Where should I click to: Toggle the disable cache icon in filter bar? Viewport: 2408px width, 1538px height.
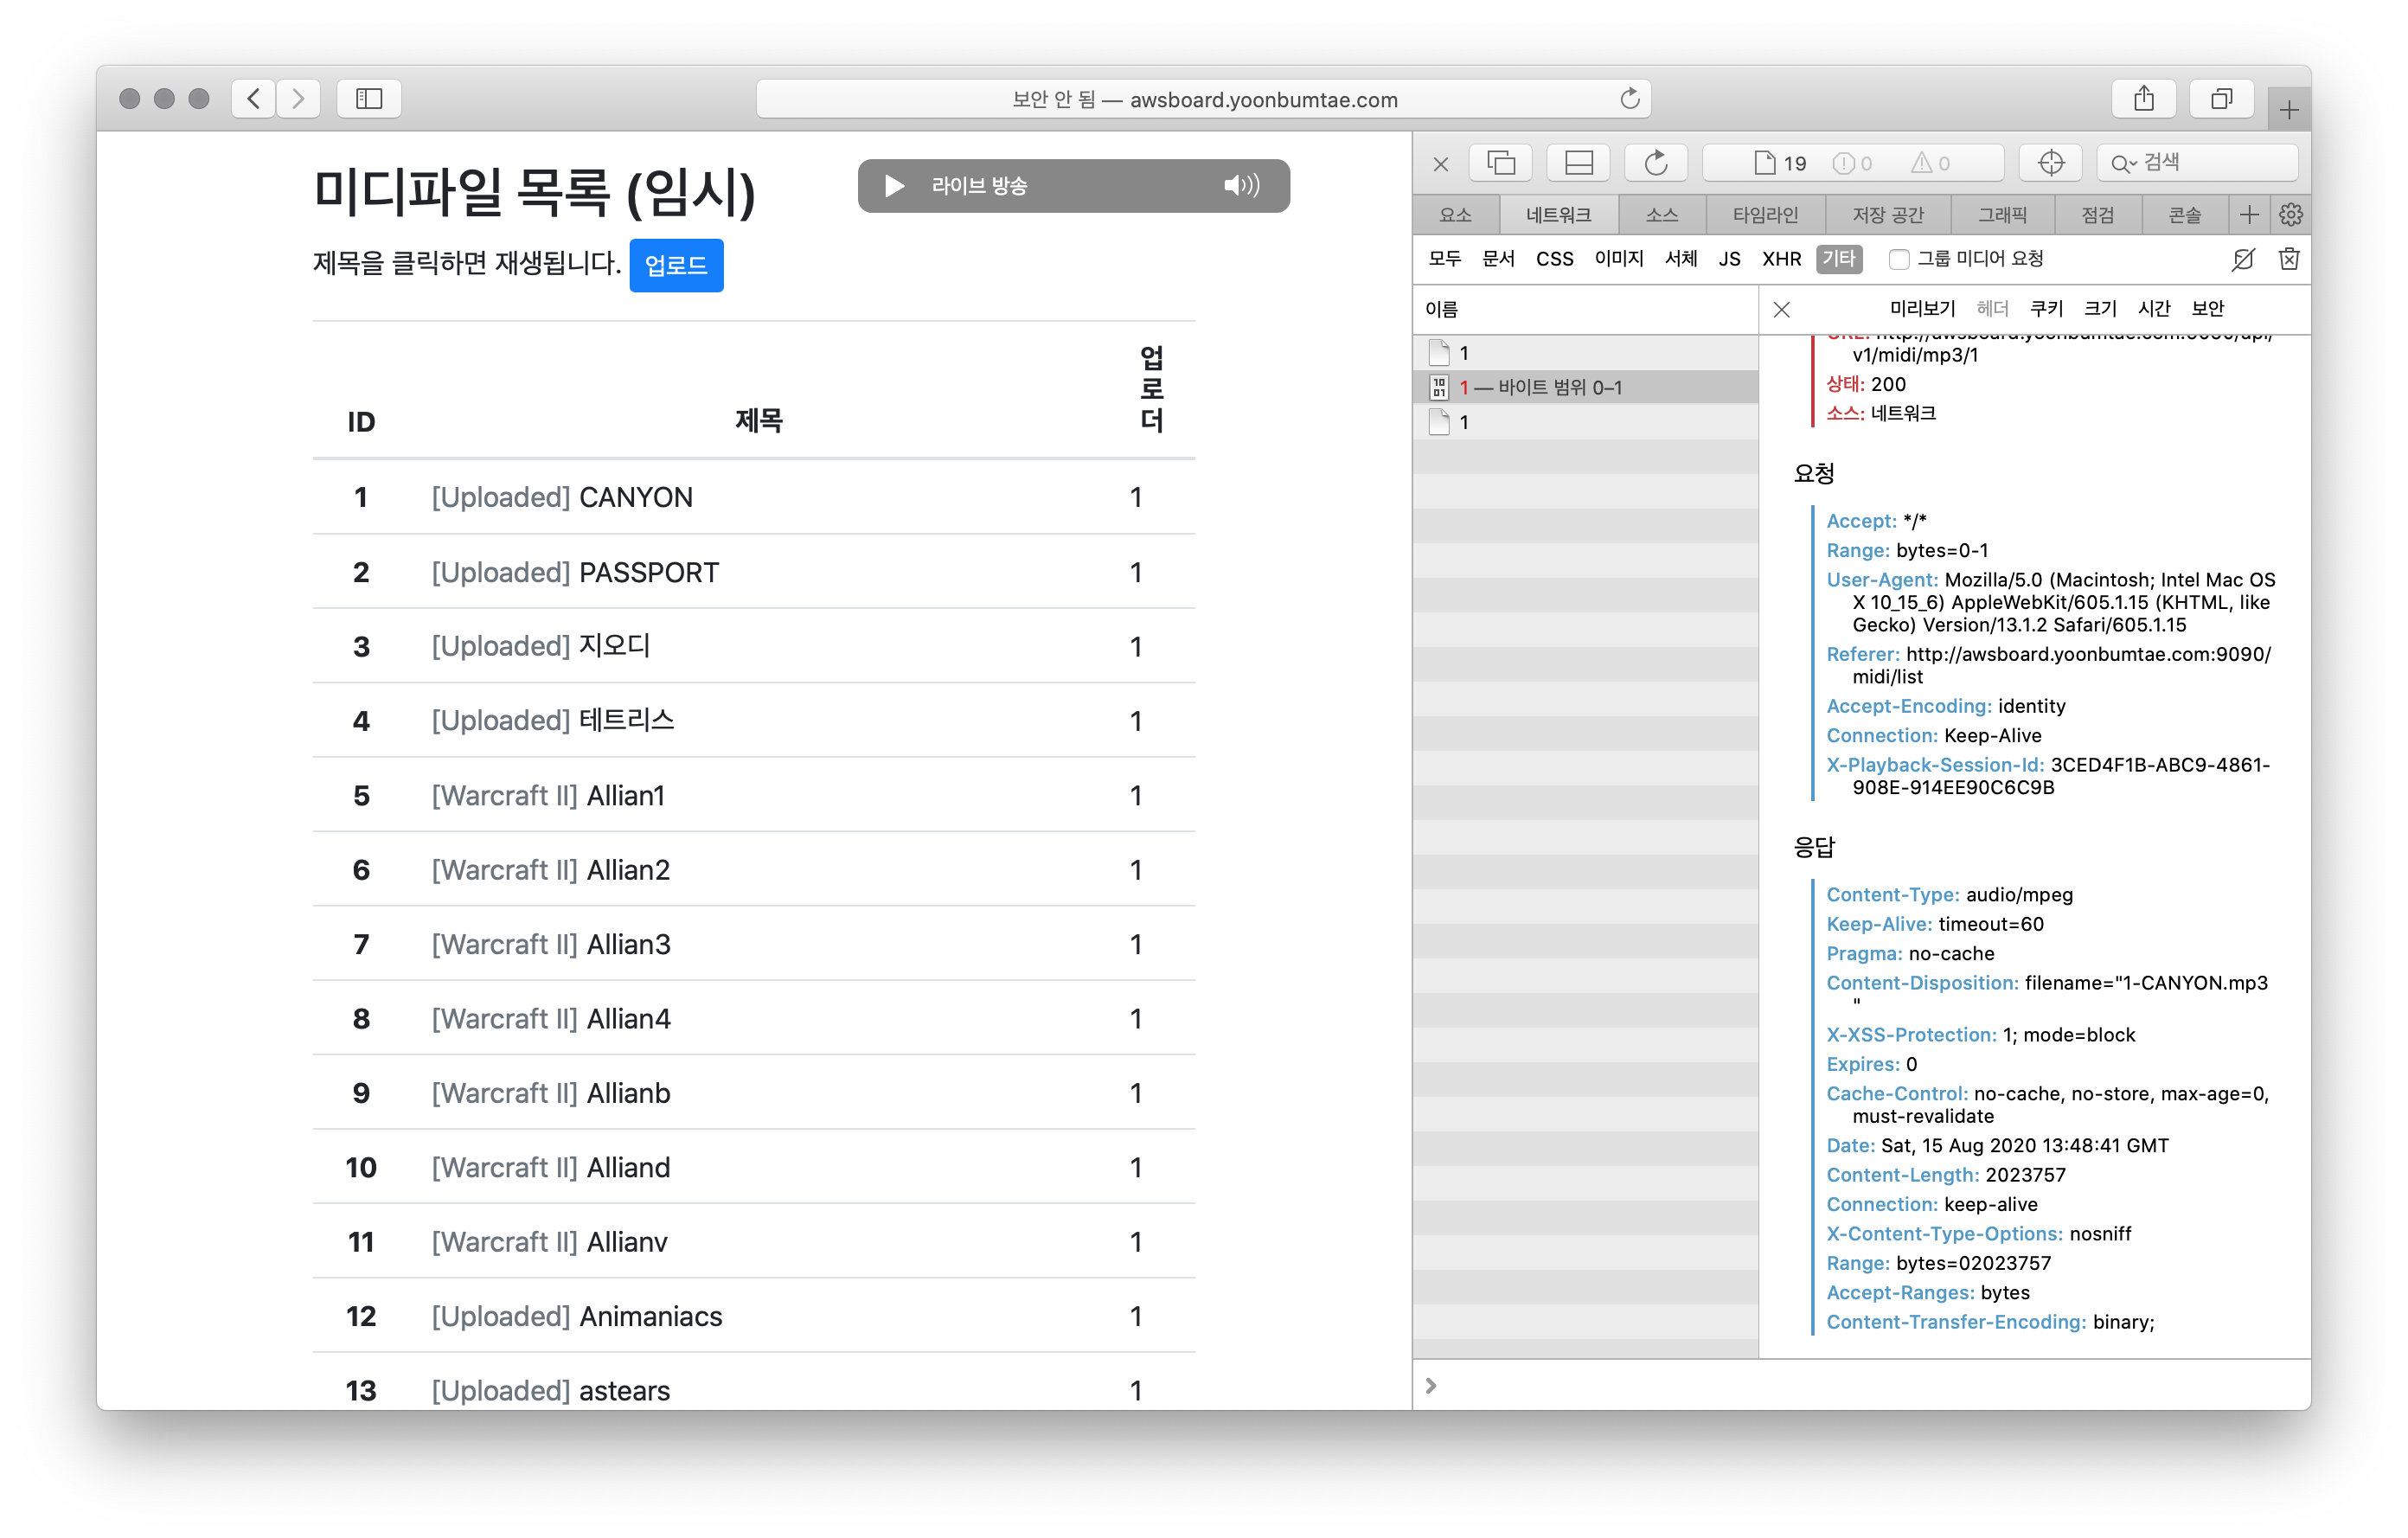2243,260
